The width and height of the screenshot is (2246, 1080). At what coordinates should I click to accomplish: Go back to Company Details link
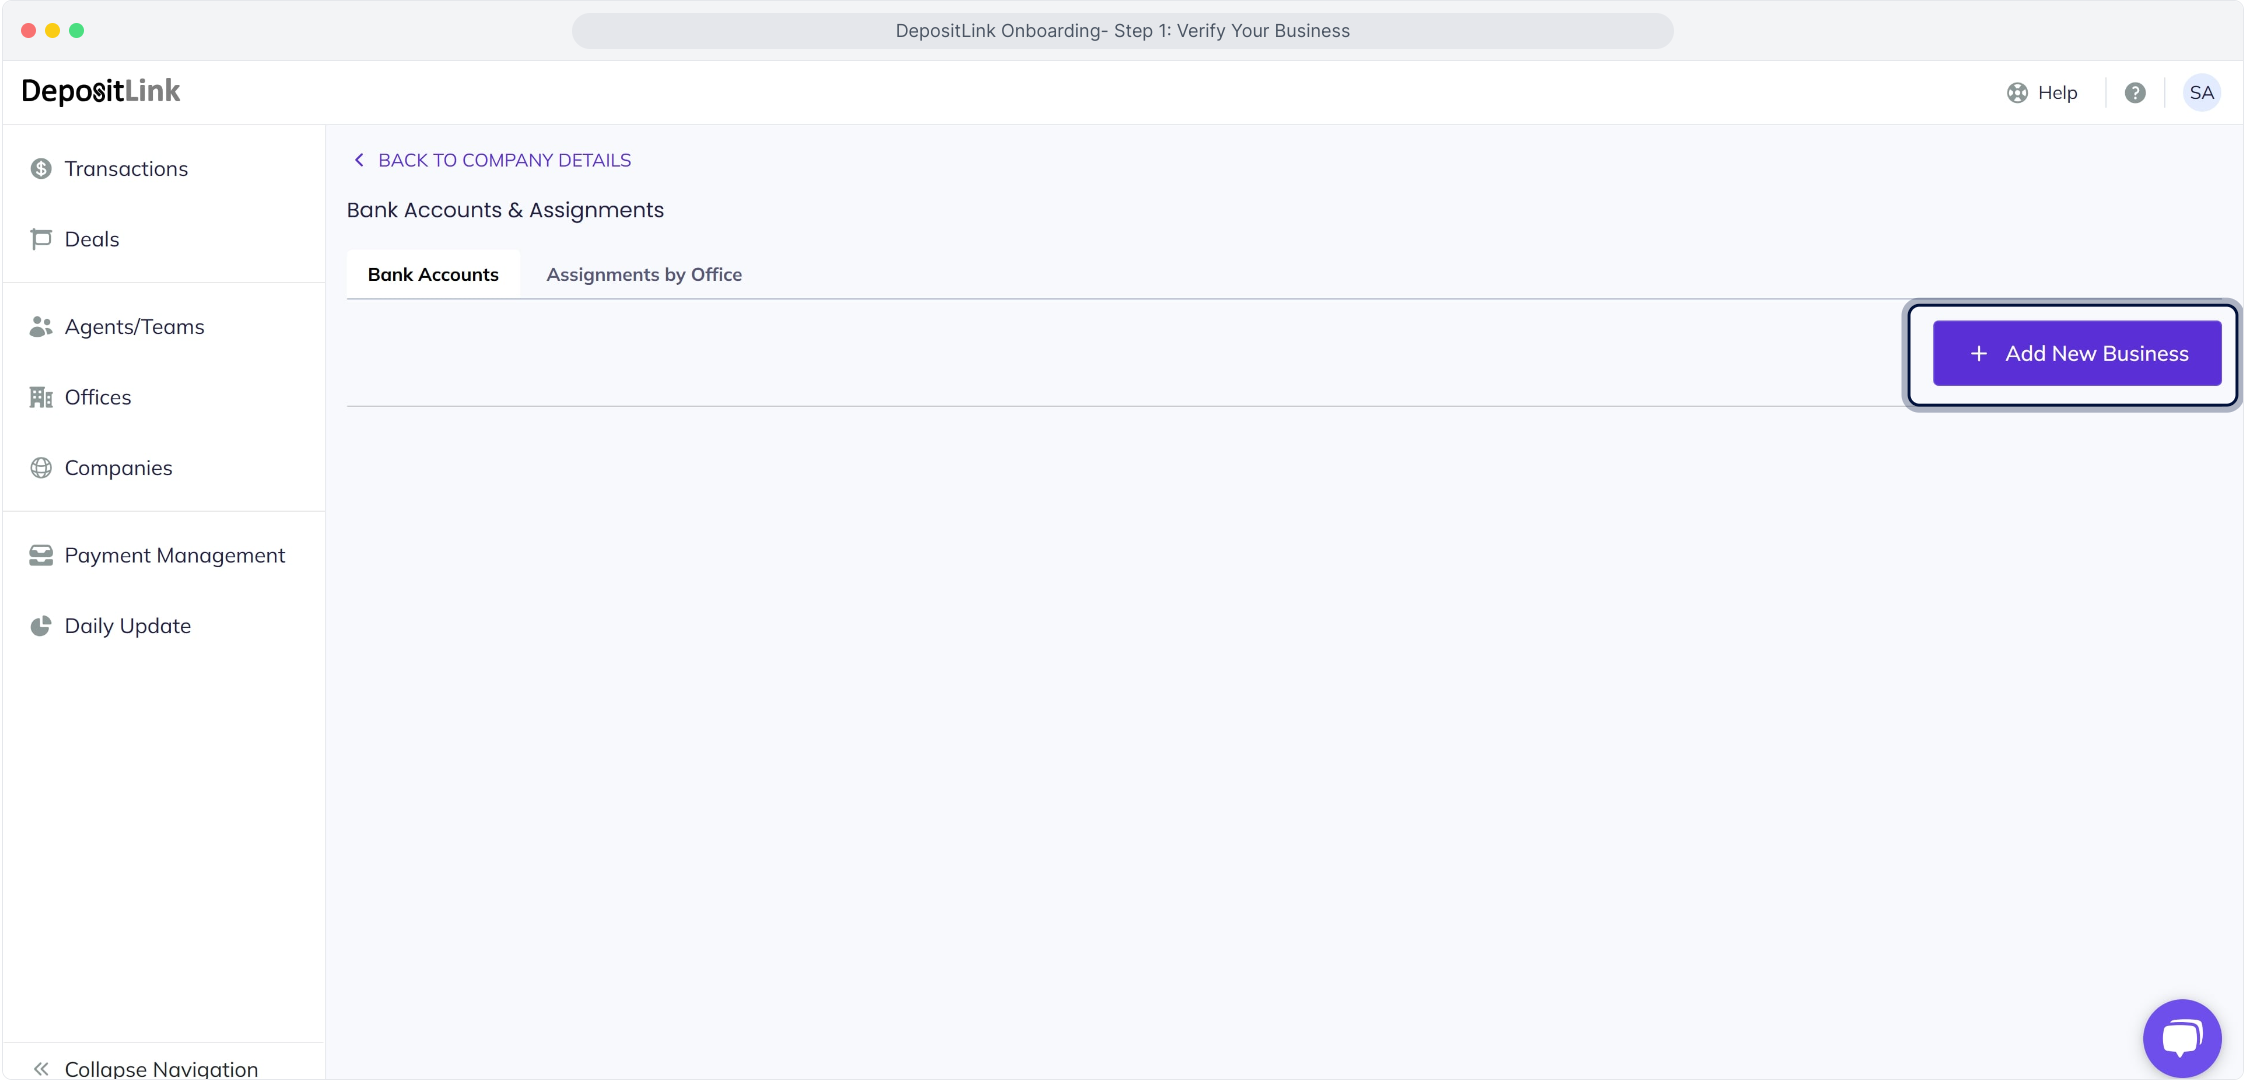pyautogui.click(x=504, y=160)
